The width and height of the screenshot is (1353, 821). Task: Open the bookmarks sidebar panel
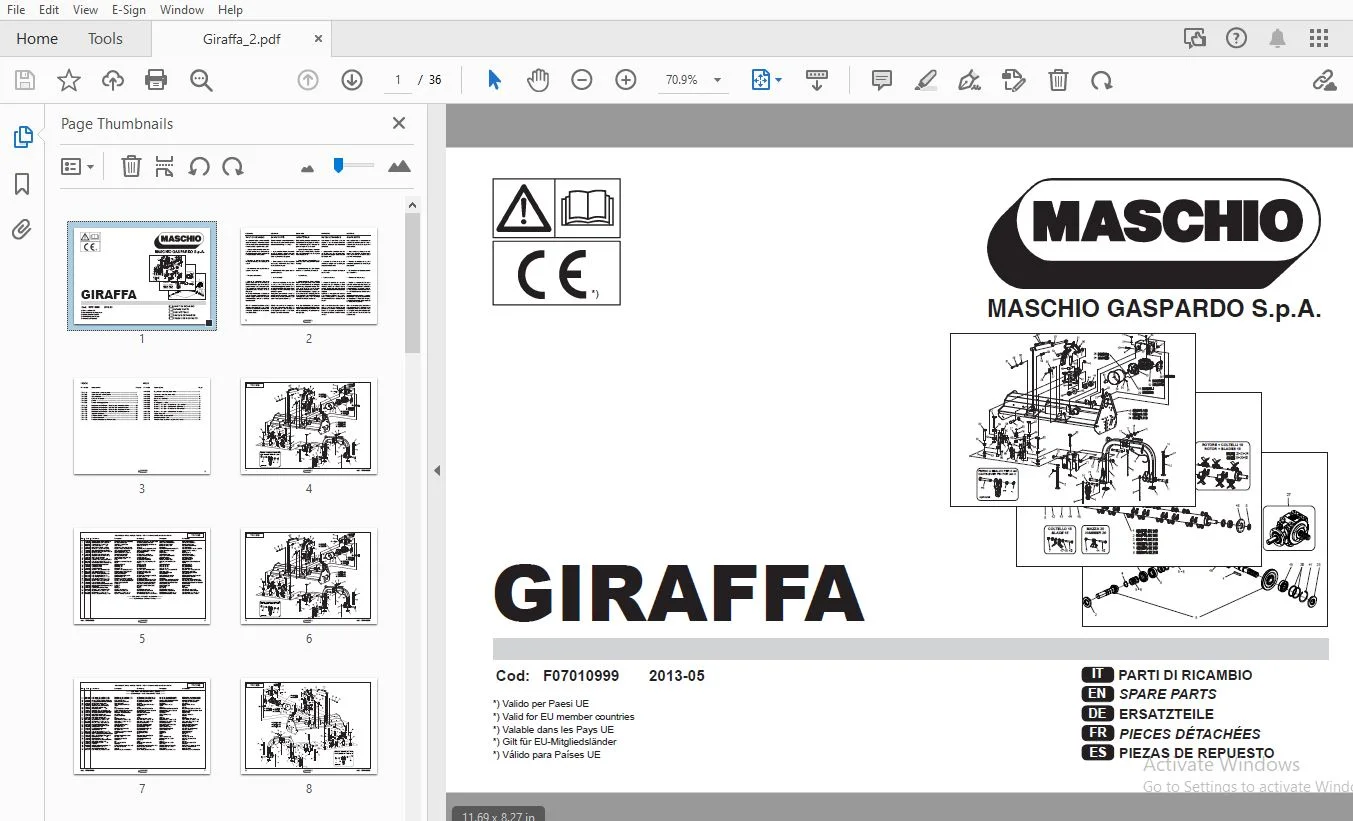(22, 184)
